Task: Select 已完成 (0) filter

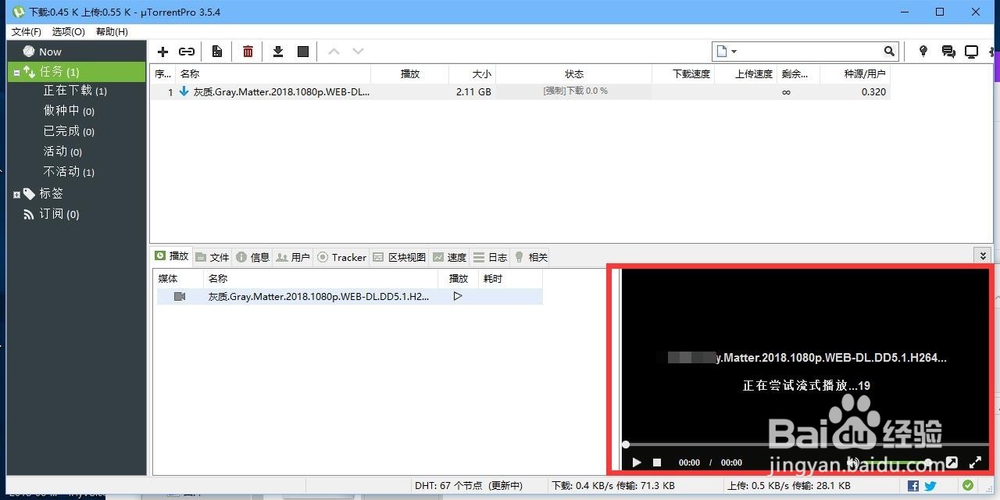Action: [x=69, y=131]
